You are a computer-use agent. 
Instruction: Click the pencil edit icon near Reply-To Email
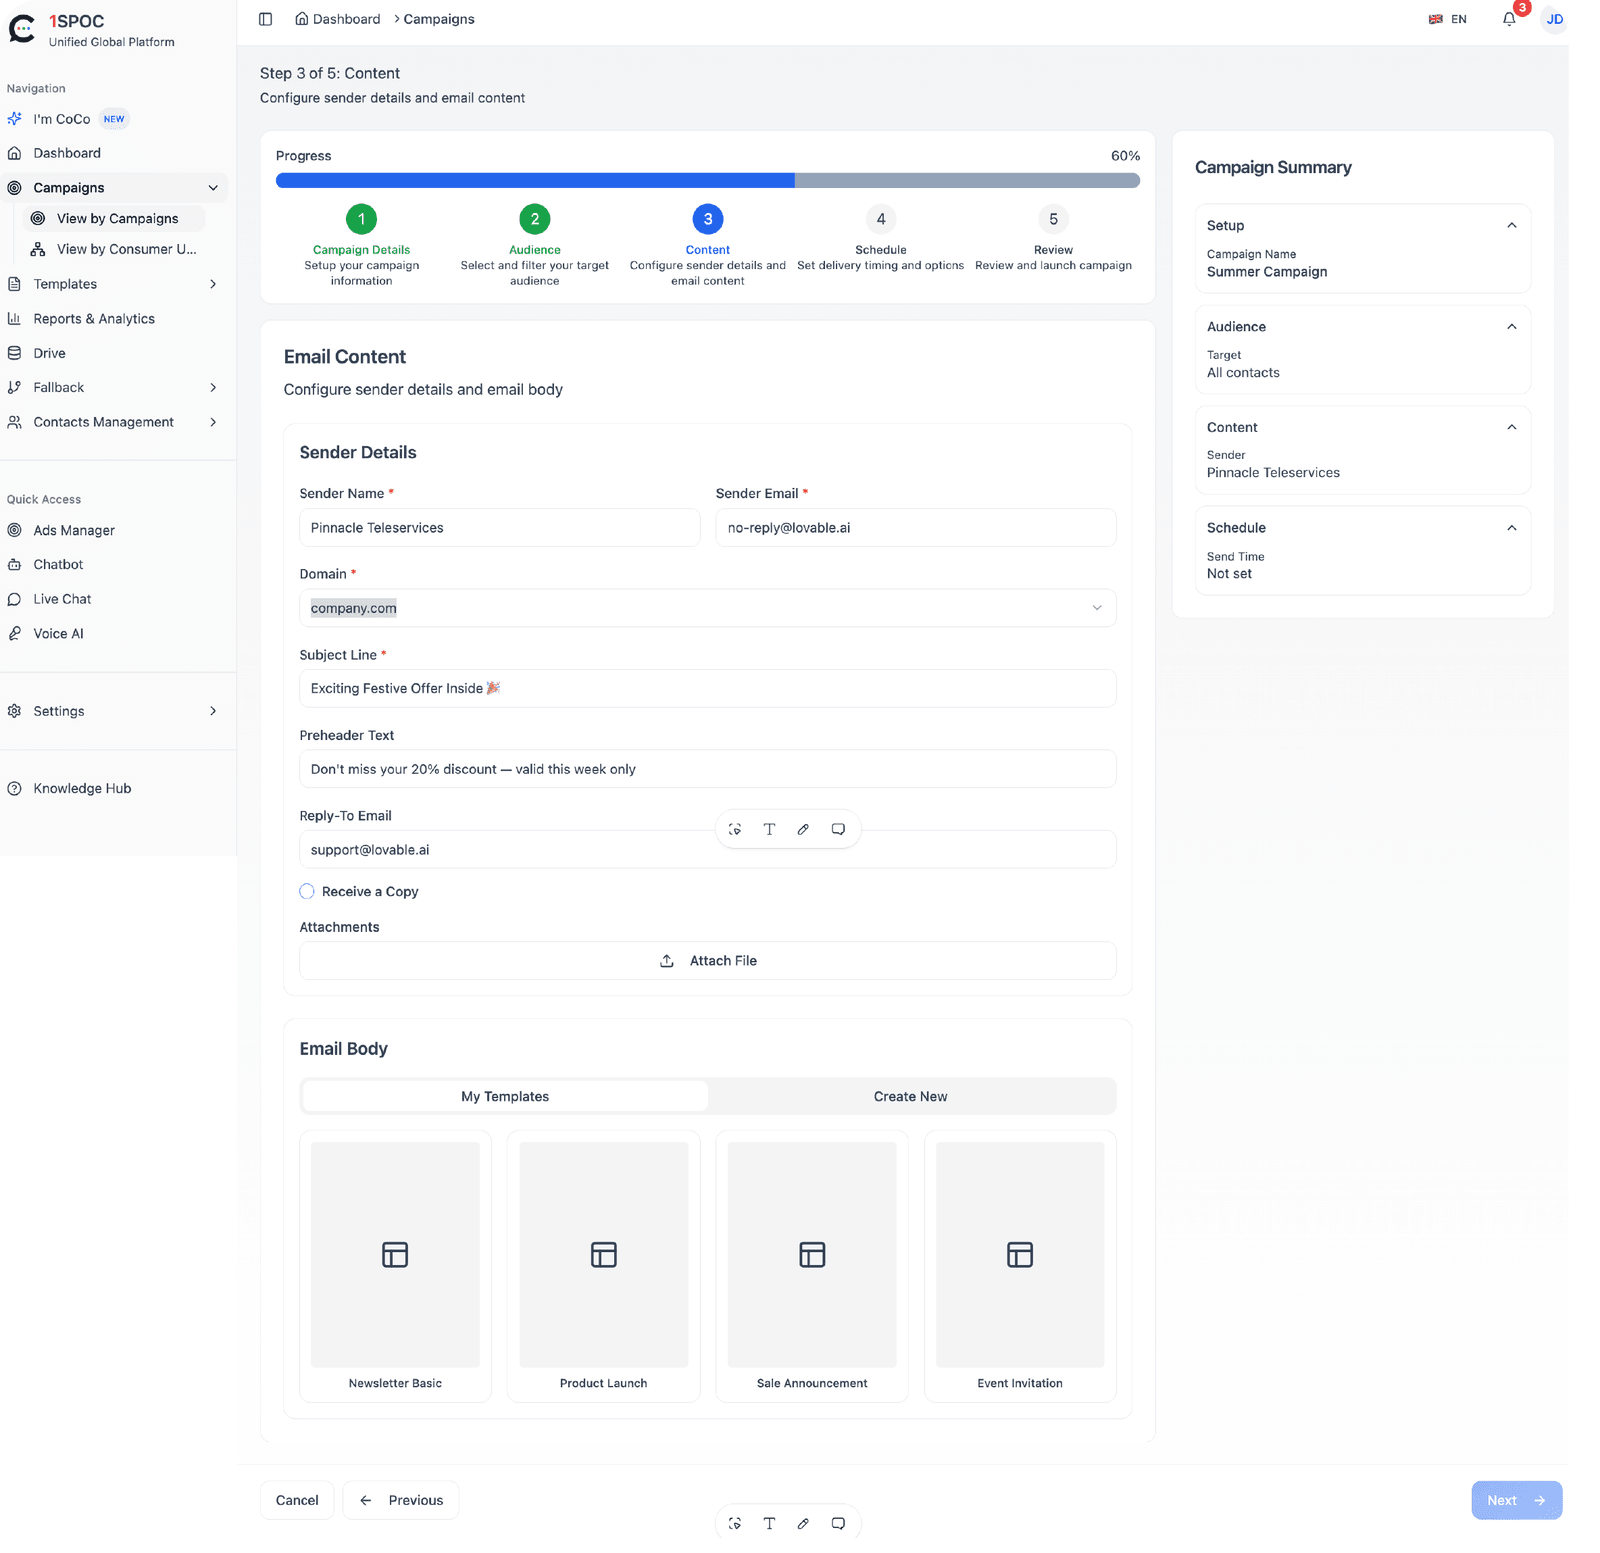[x=803, y=829]
